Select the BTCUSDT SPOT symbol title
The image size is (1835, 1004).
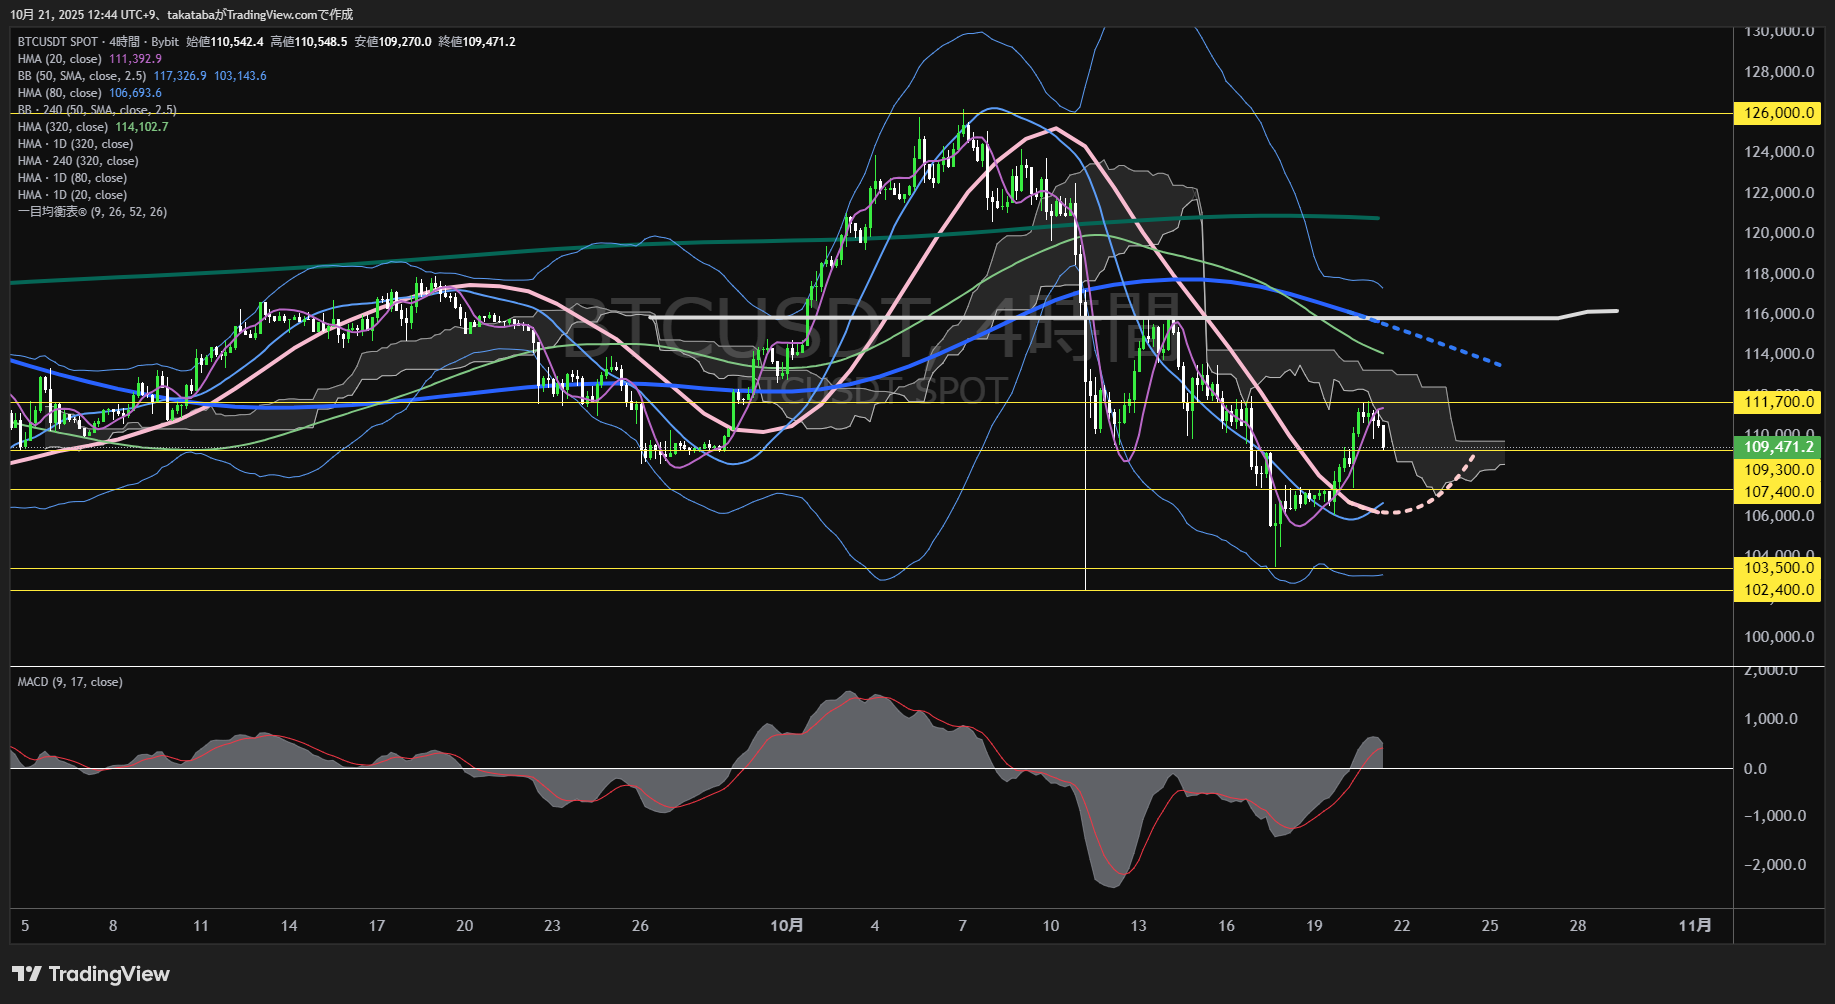point(58,42)
